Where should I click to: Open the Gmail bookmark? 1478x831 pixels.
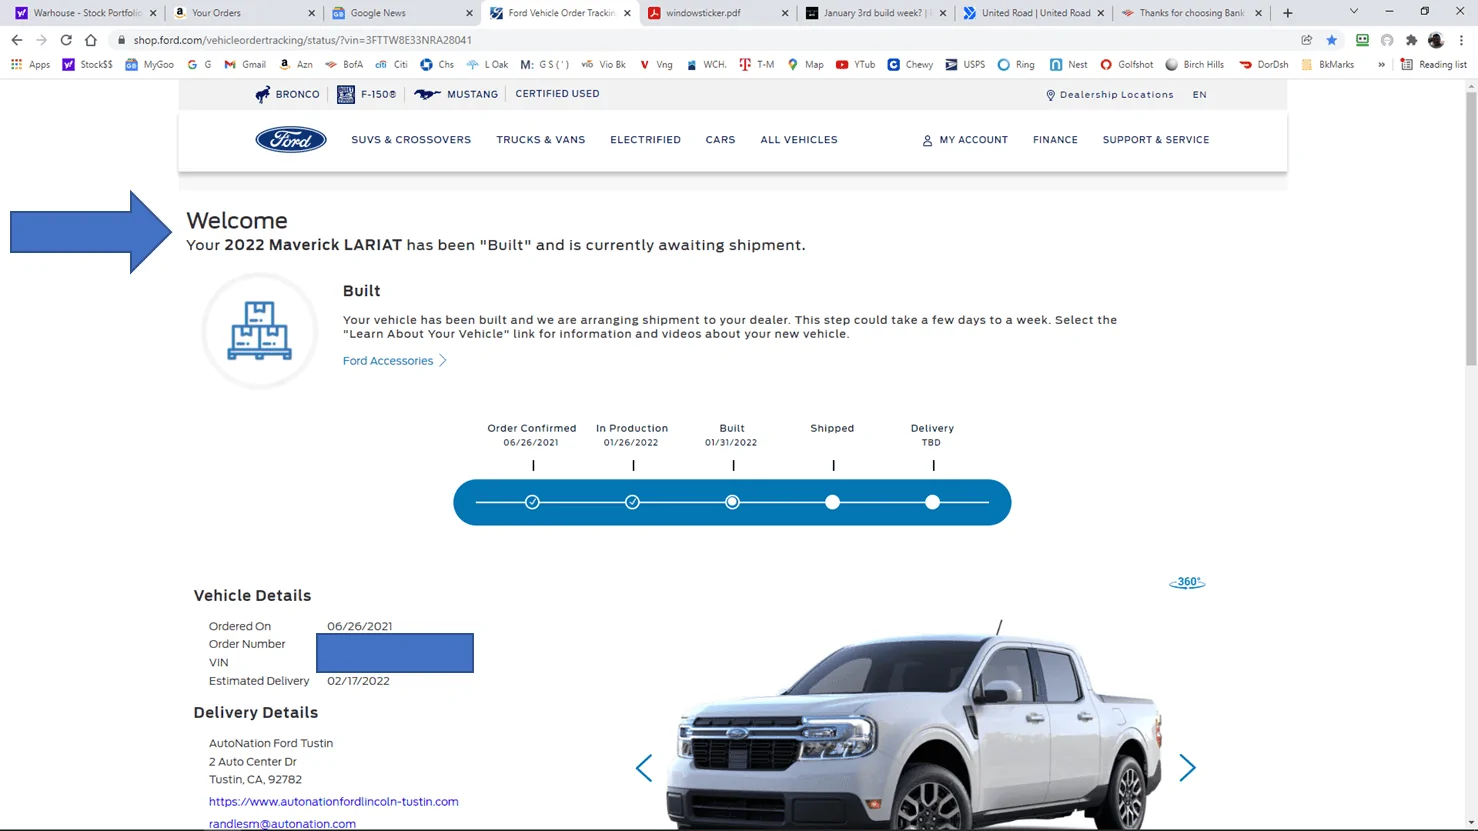pos(245,64)
